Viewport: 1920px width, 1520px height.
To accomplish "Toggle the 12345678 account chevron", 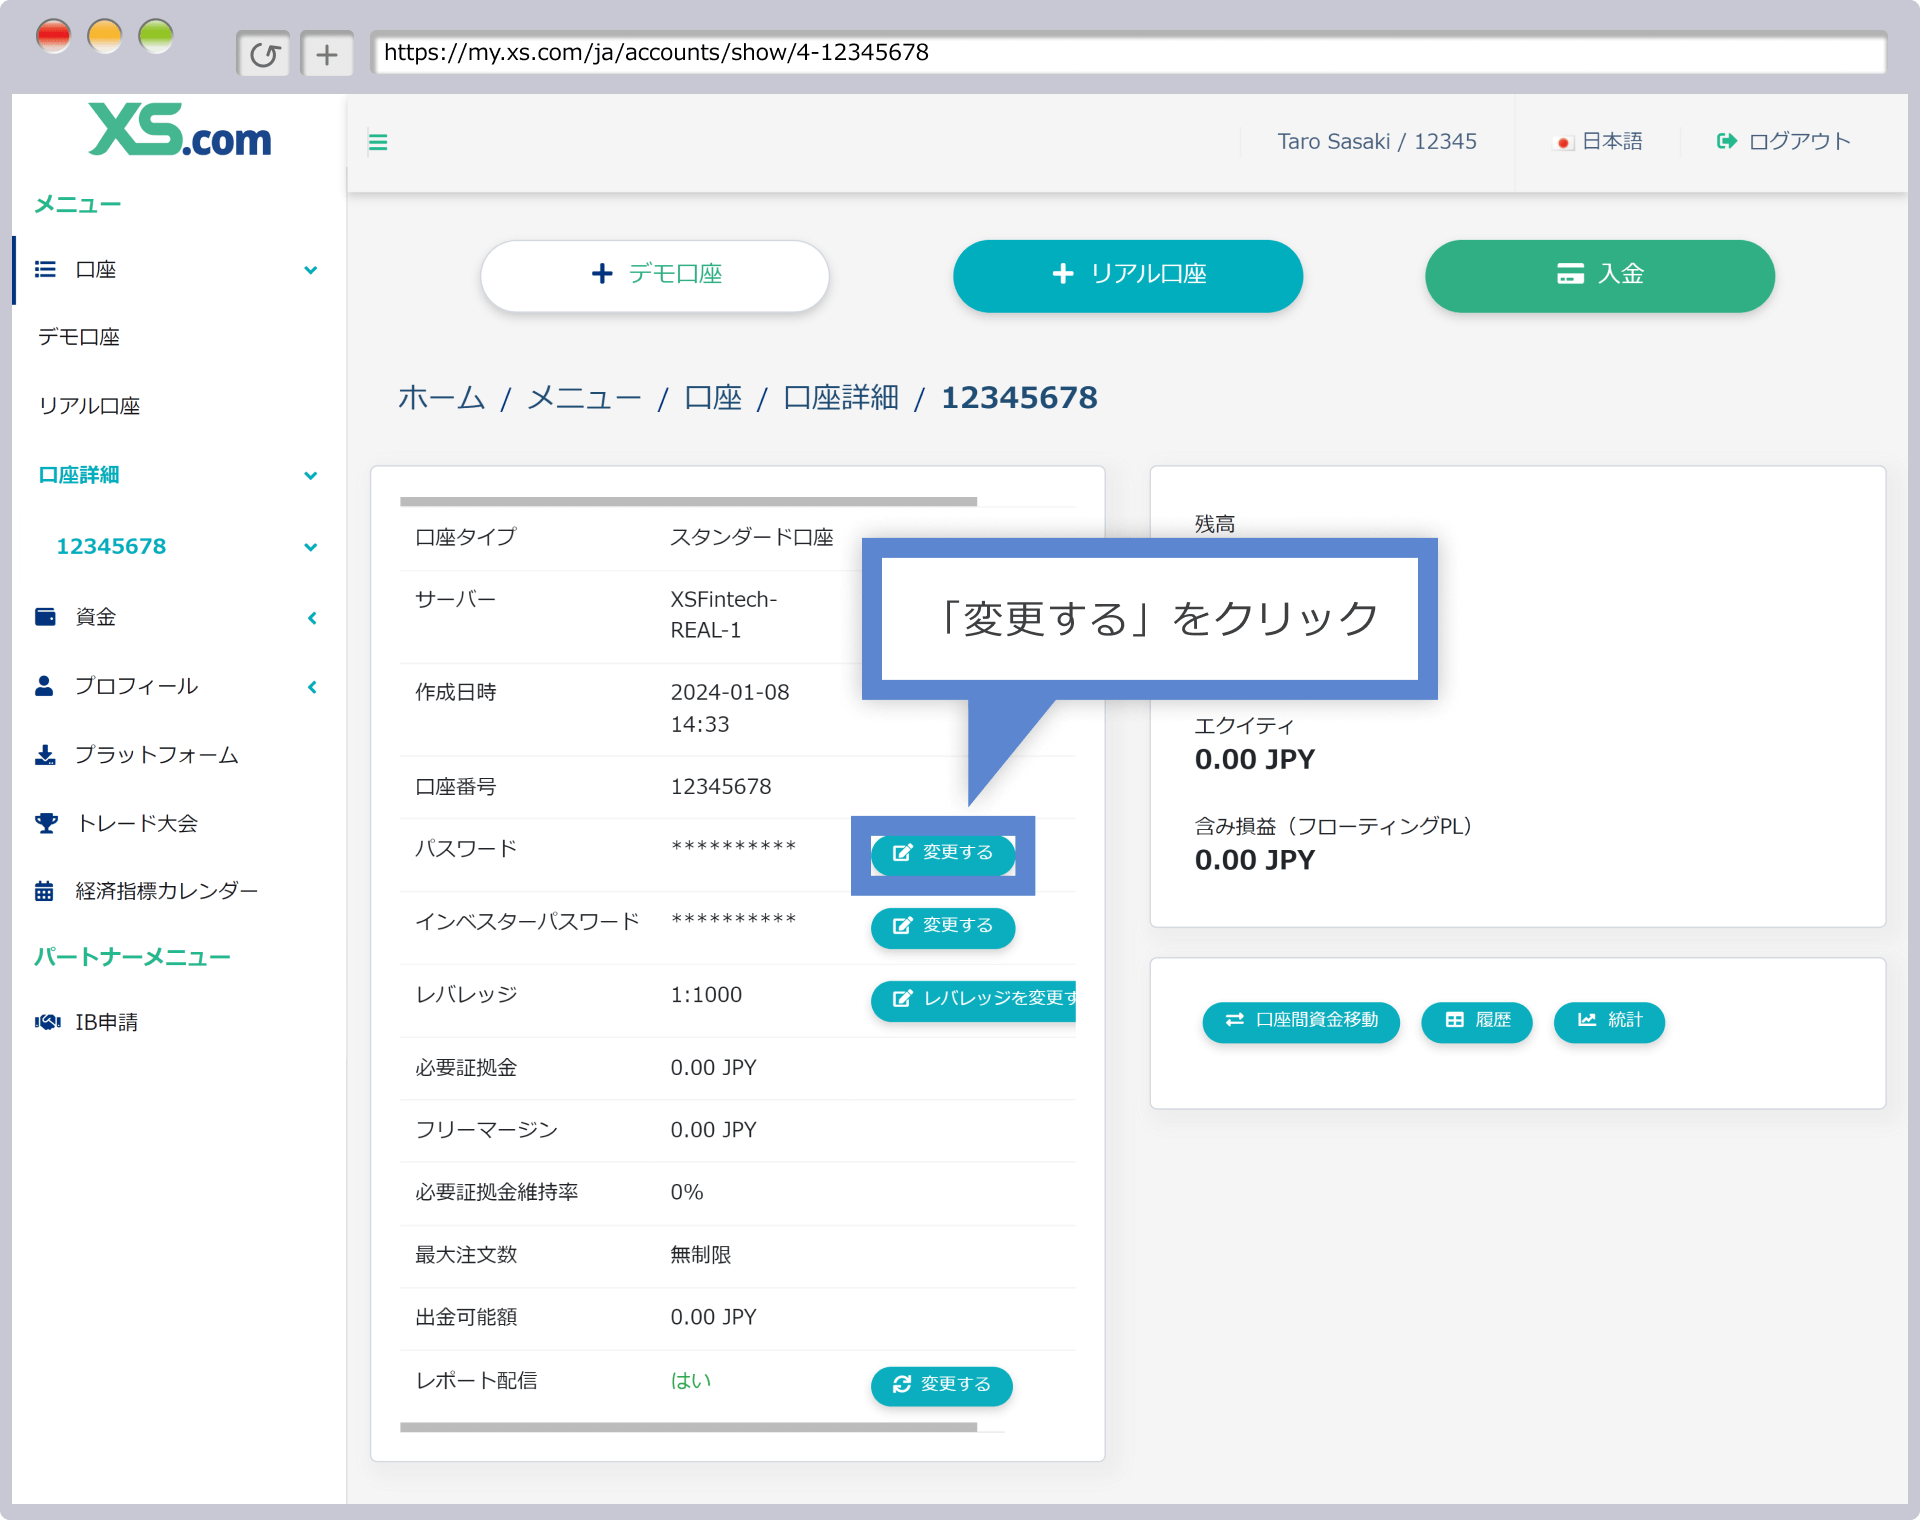I will pos(311,547).
